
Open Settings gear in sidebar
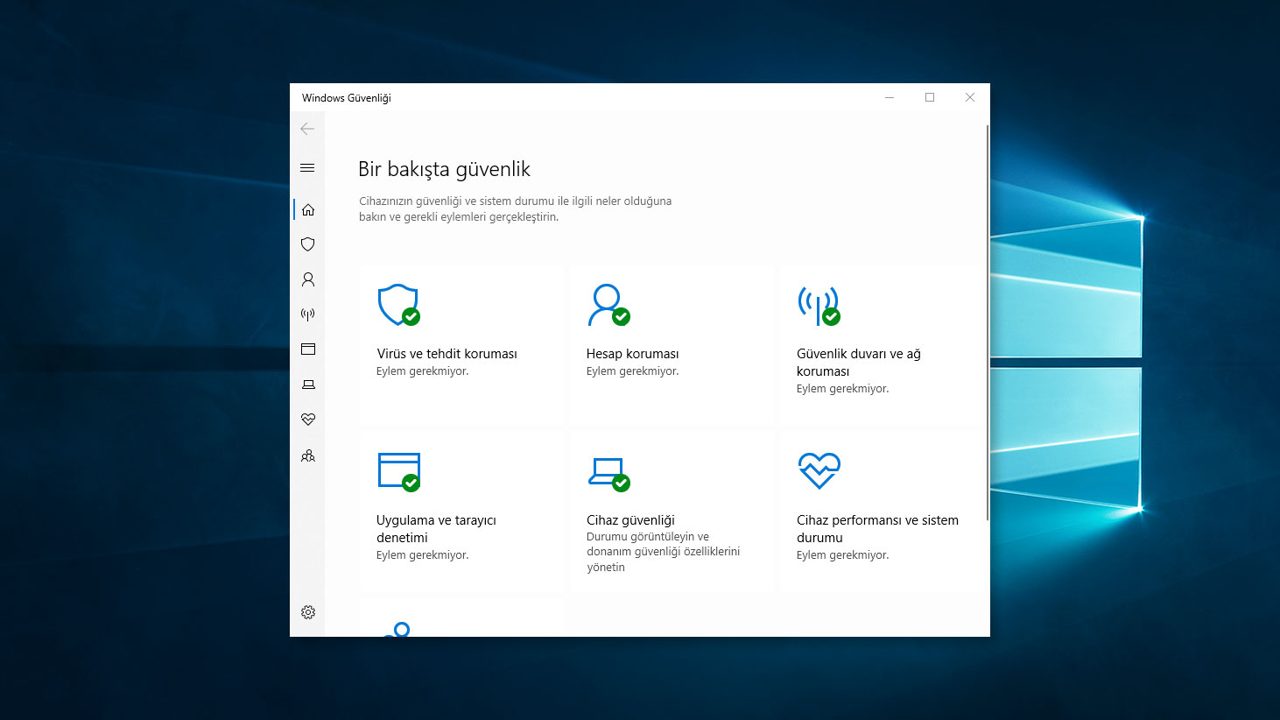pos(308,612)
